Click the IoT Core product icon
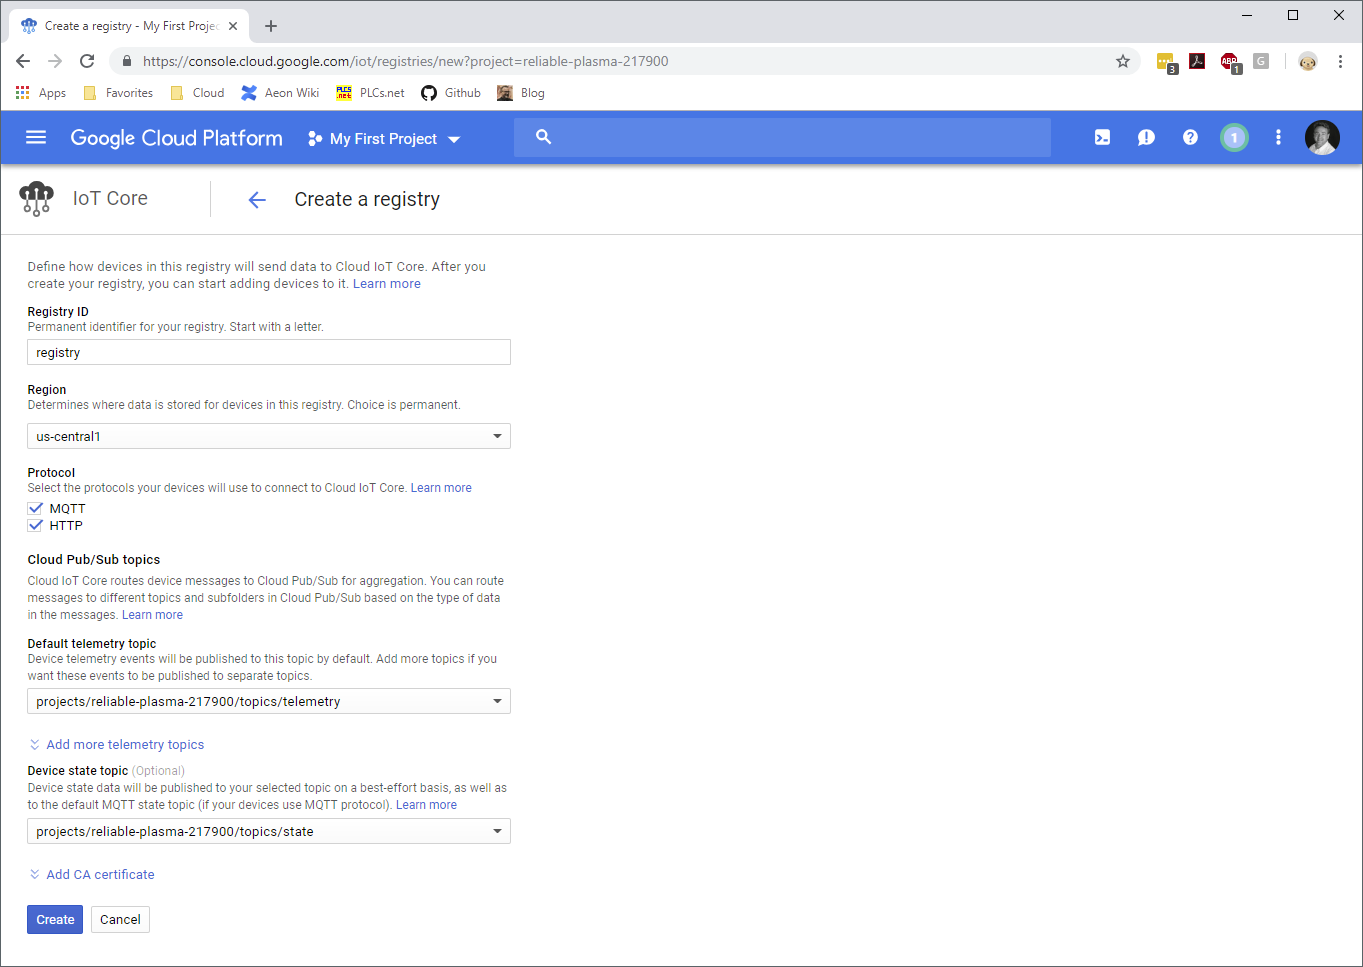The height and width of the screenshot is (967, 1363). click(36, 199)
